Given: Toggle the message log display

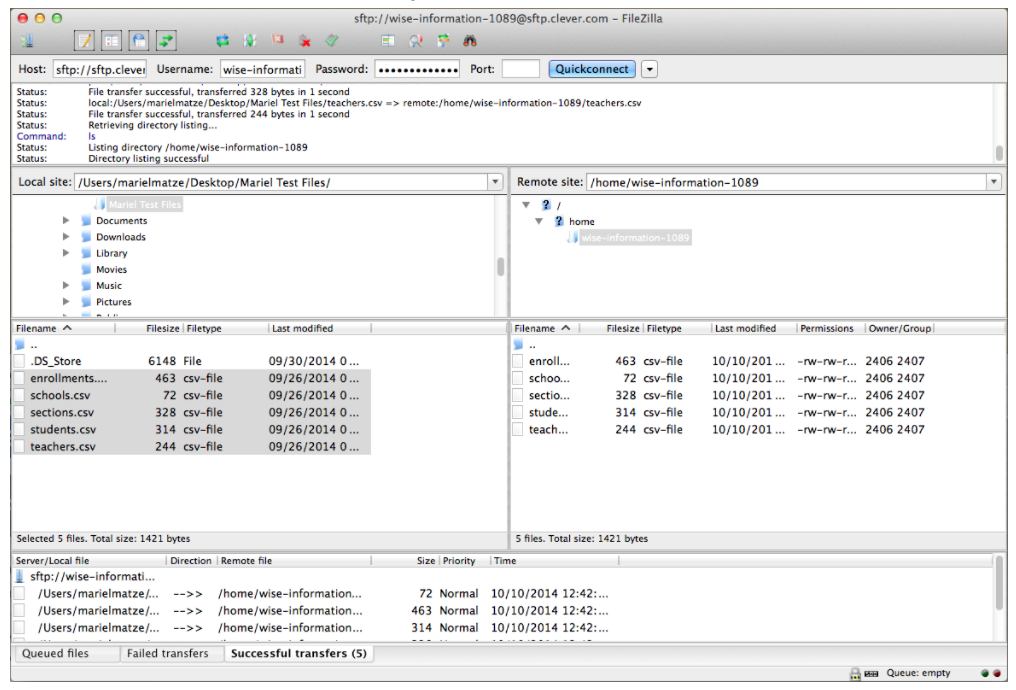Looking at the screenshot, I should pyautogui.click(x=86, y=40).
